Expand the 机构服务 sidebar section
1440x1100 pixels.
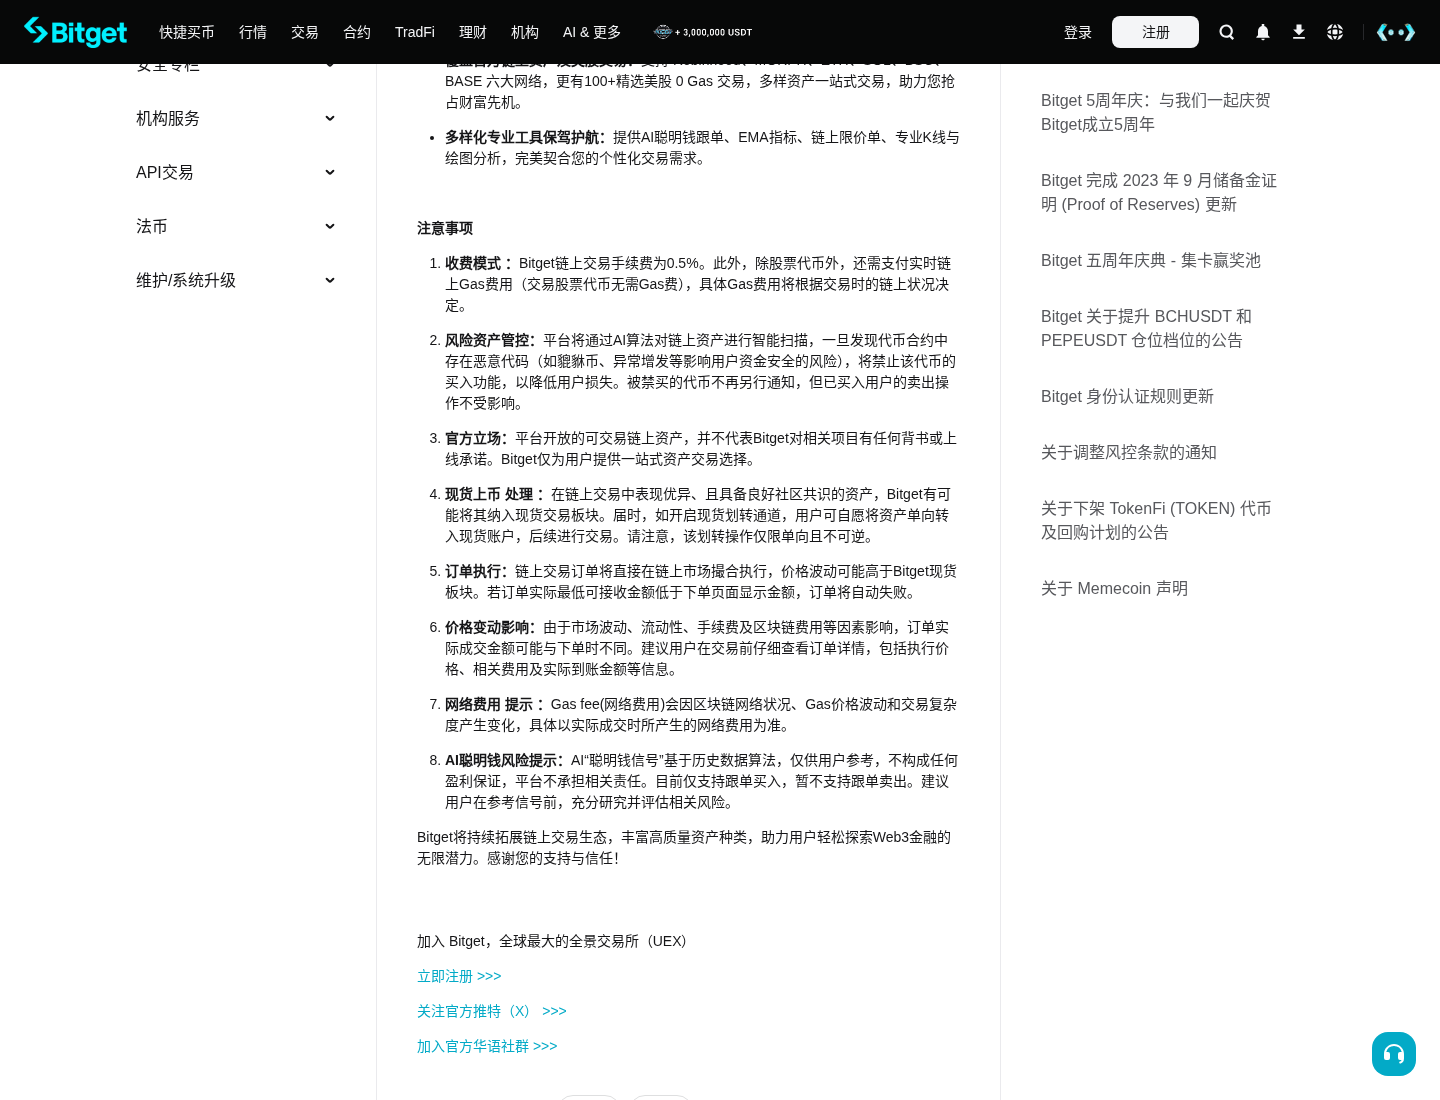click(236, 118)
